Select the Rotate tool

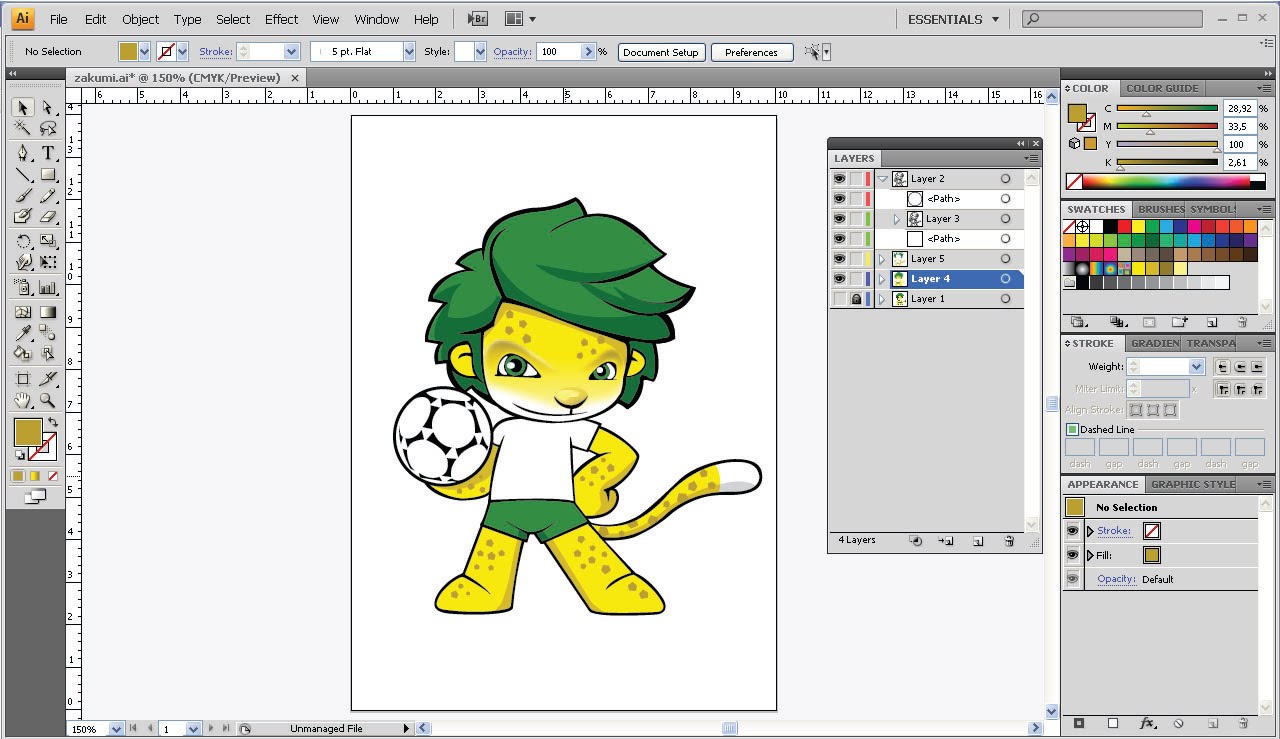23,242
